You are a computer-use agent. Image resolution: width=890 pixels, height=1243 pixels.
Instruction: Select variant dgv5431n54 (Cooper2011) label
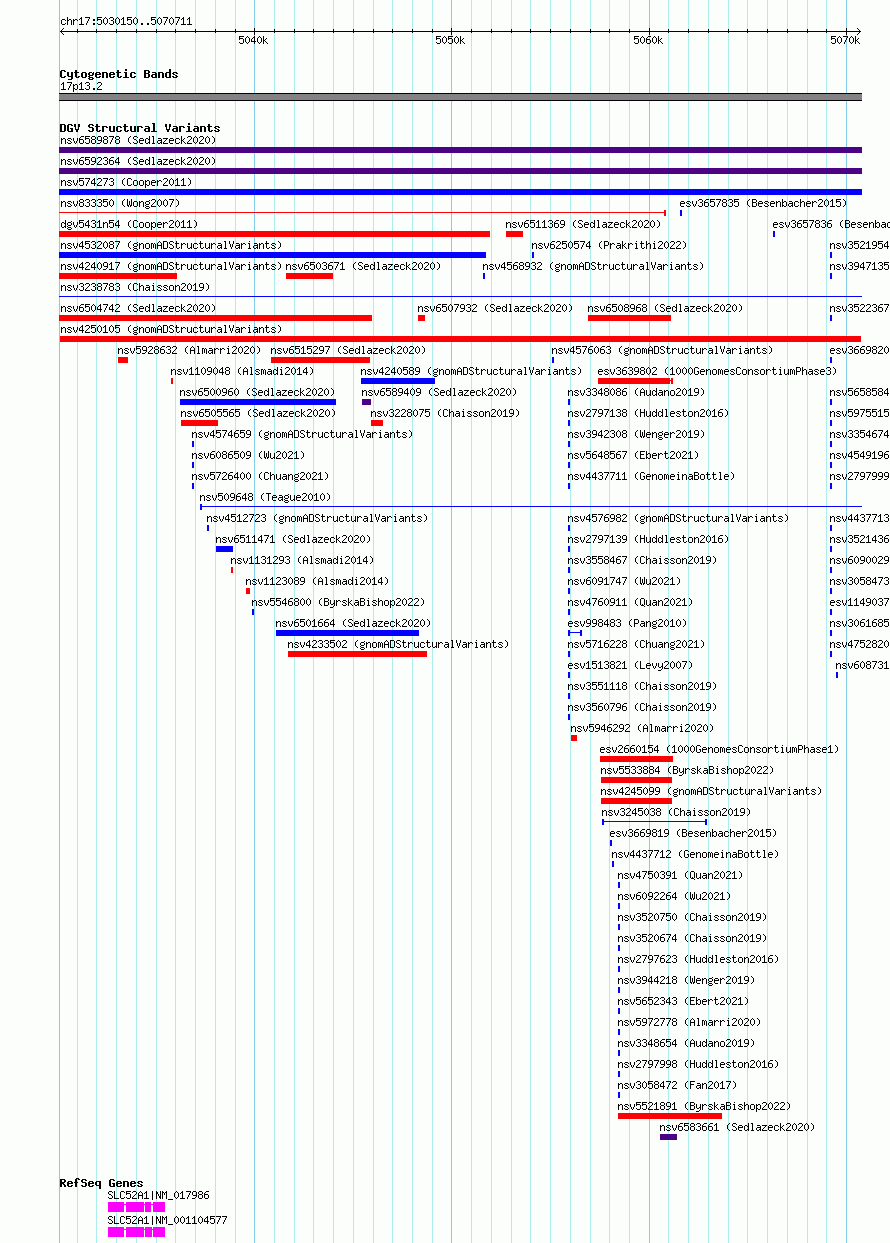[129, 224]
